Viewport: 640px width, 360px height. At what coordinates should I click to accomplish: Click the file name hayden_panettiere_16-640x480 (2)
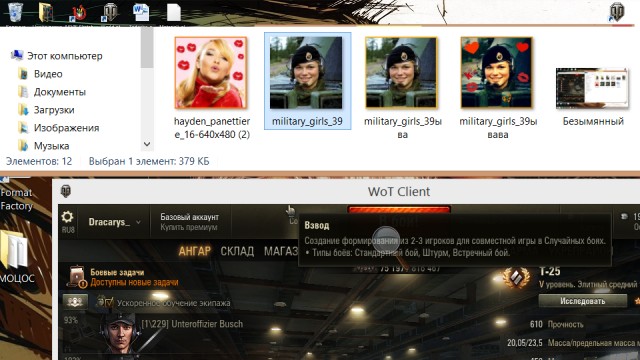coord(212,128)
